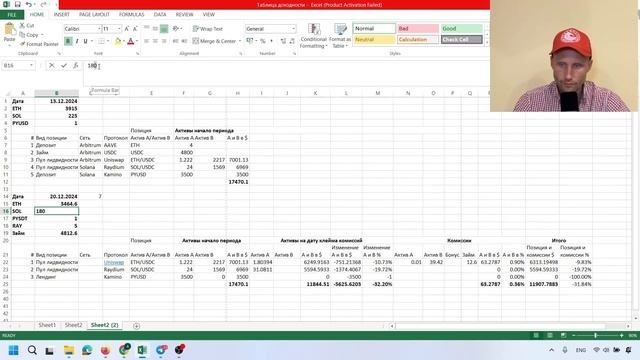This screenshot has width=640, height=360.
Task: Decrease font size with smaller A icon
Action: click(x=135, y=29)
